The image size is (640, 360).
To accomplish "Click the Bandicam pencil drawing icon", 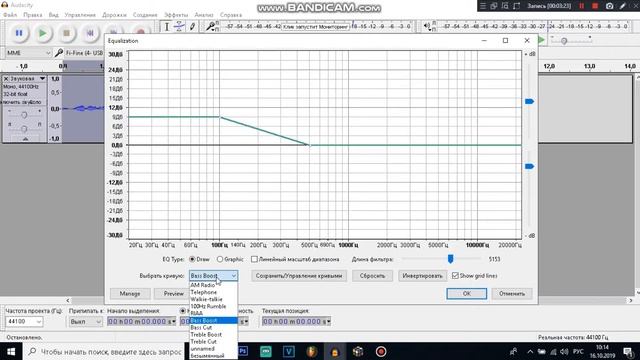I will tap(623, 6).
